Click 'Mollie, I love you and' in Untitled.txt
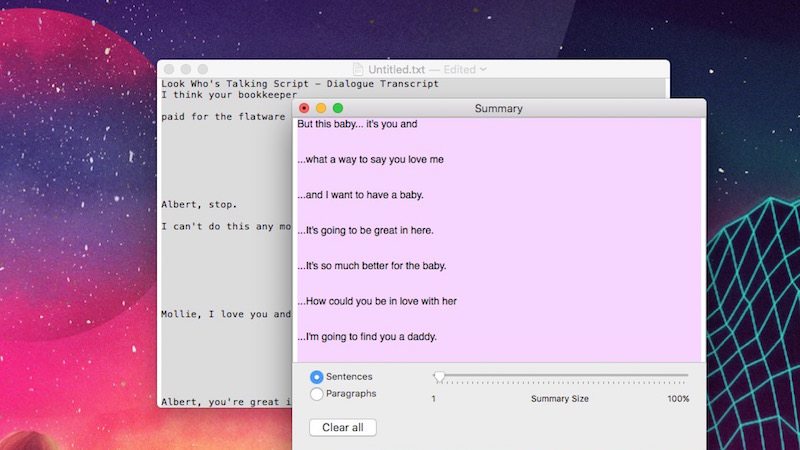800x450 pixels. pos(226,314)
